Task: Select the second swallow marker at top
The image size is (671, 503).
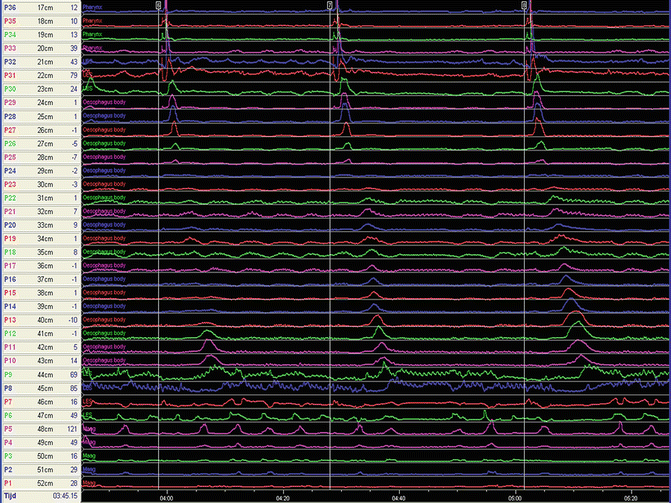Action: pyautogui.click(x=330, y=5)
